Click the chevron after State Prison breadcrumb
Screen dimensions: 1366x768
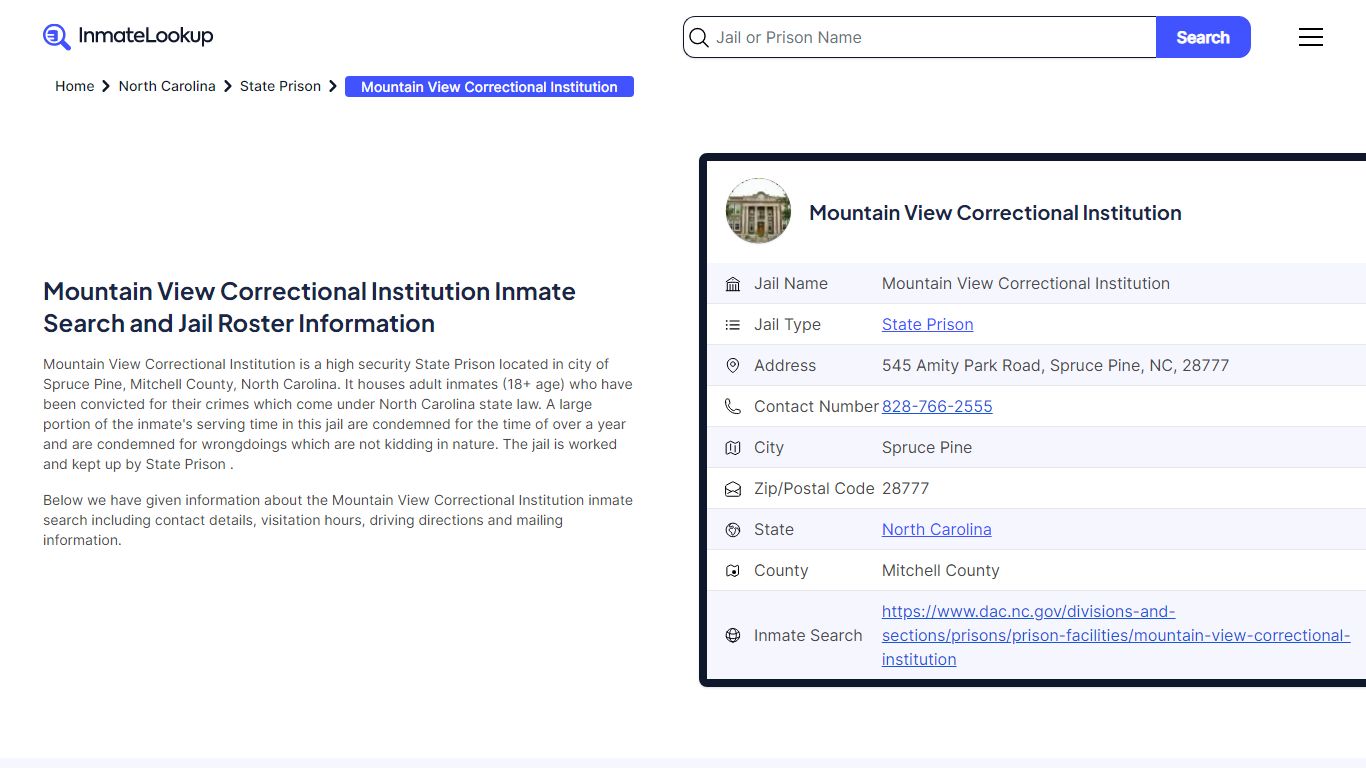point(333,86)
